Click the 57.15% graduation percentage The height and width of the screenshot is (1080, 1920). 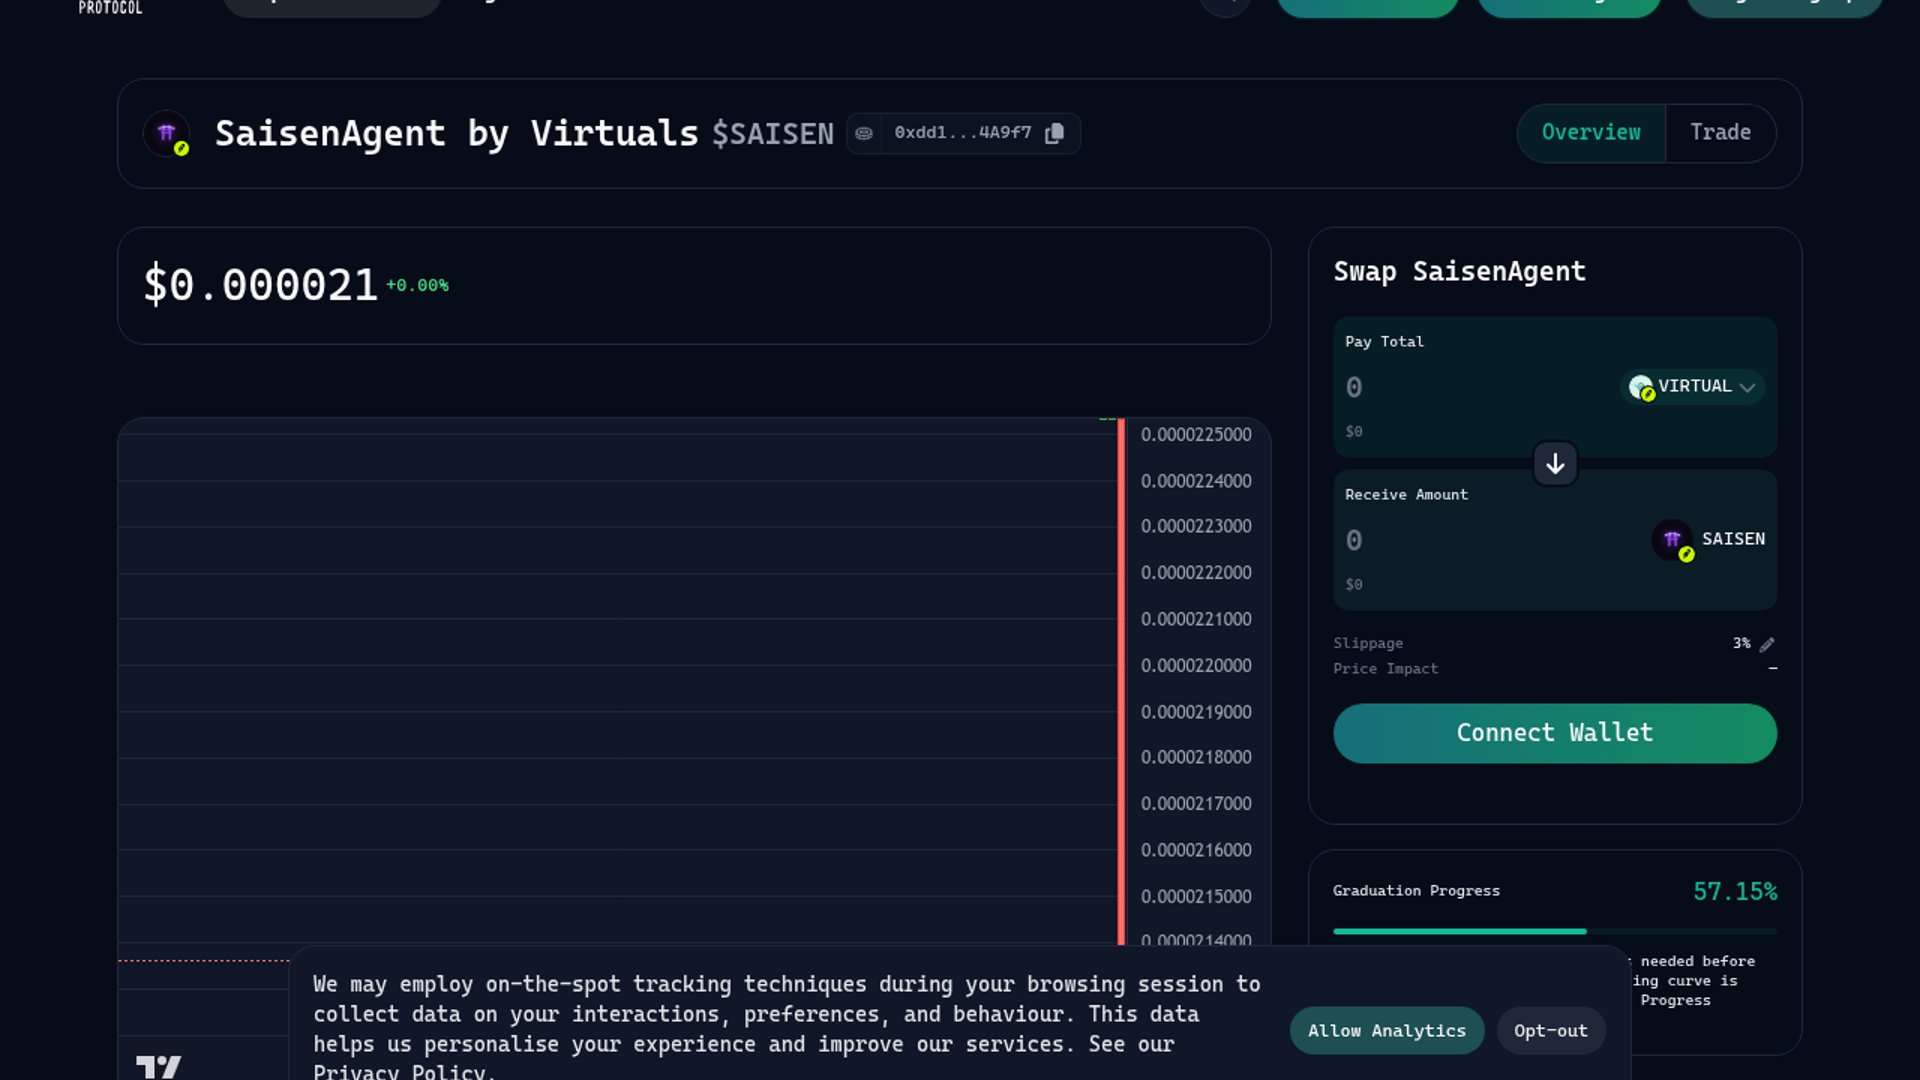coord(1735,891)
